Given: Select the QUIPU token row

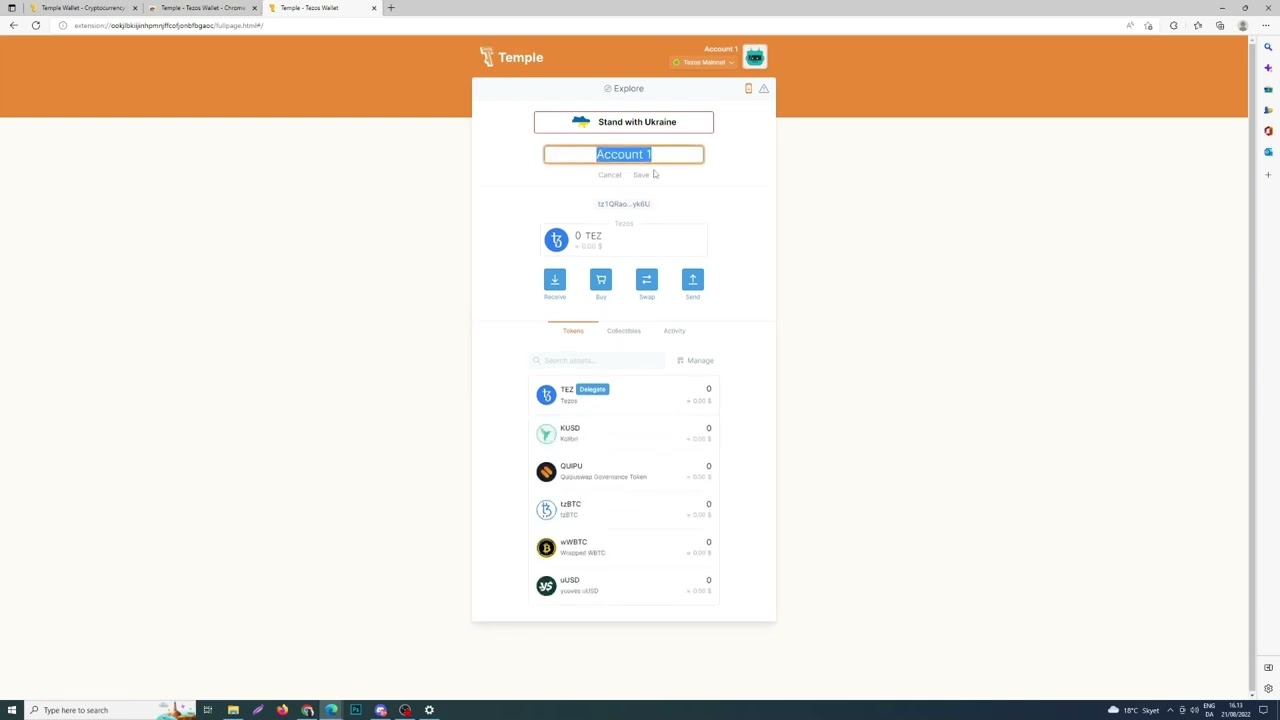Looking at the screenshot, I should tap(624, 471).
